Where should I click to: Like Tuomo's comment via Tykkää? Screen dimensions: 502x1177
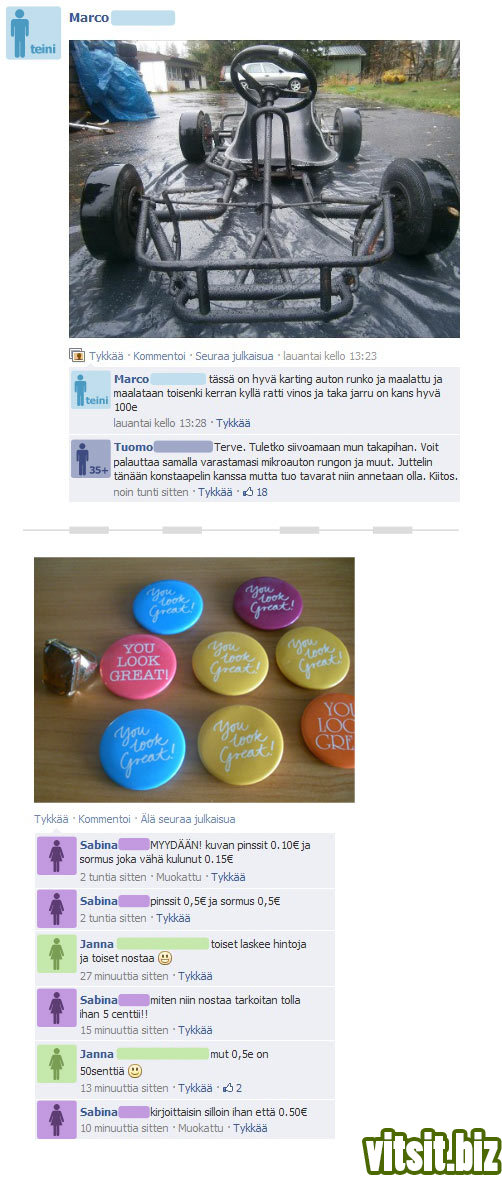click(x=215, y=492)
